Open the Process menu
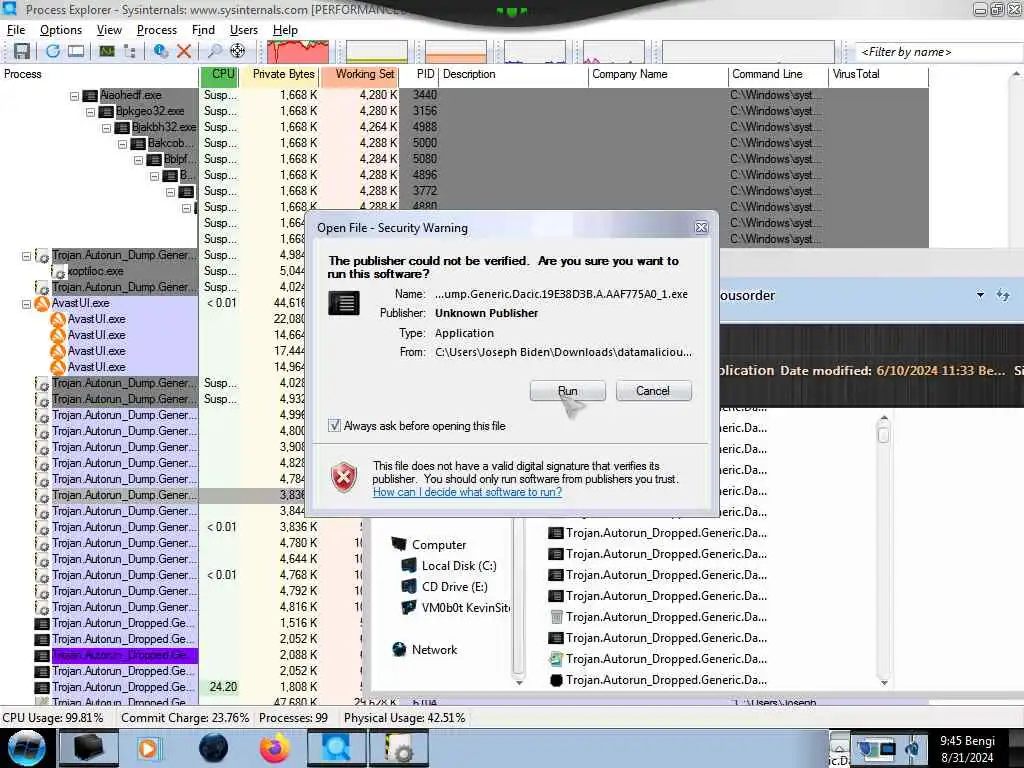 (x=157, y=30)
